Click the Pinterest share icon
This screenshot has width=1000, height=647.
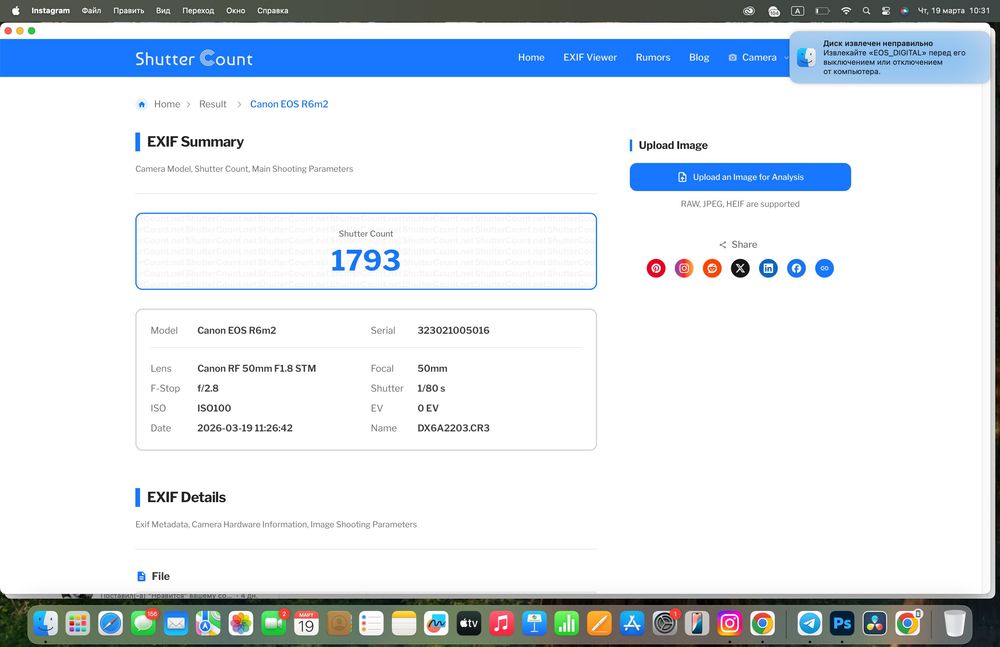point(656,268)
